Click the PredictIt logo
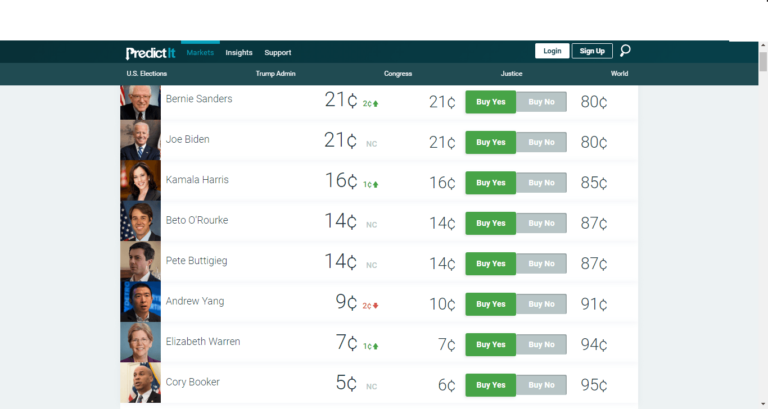The height and width of the screenshot is (409, 768). click(x=150, y=52)
